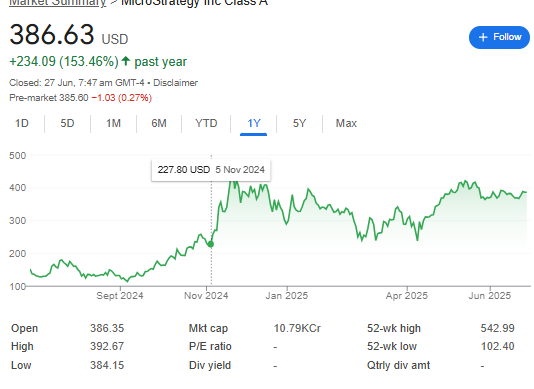Click the Mkt cap value 10.79KCr
Viewport: 534px width, 389px height.
click(x=297, y=328)
